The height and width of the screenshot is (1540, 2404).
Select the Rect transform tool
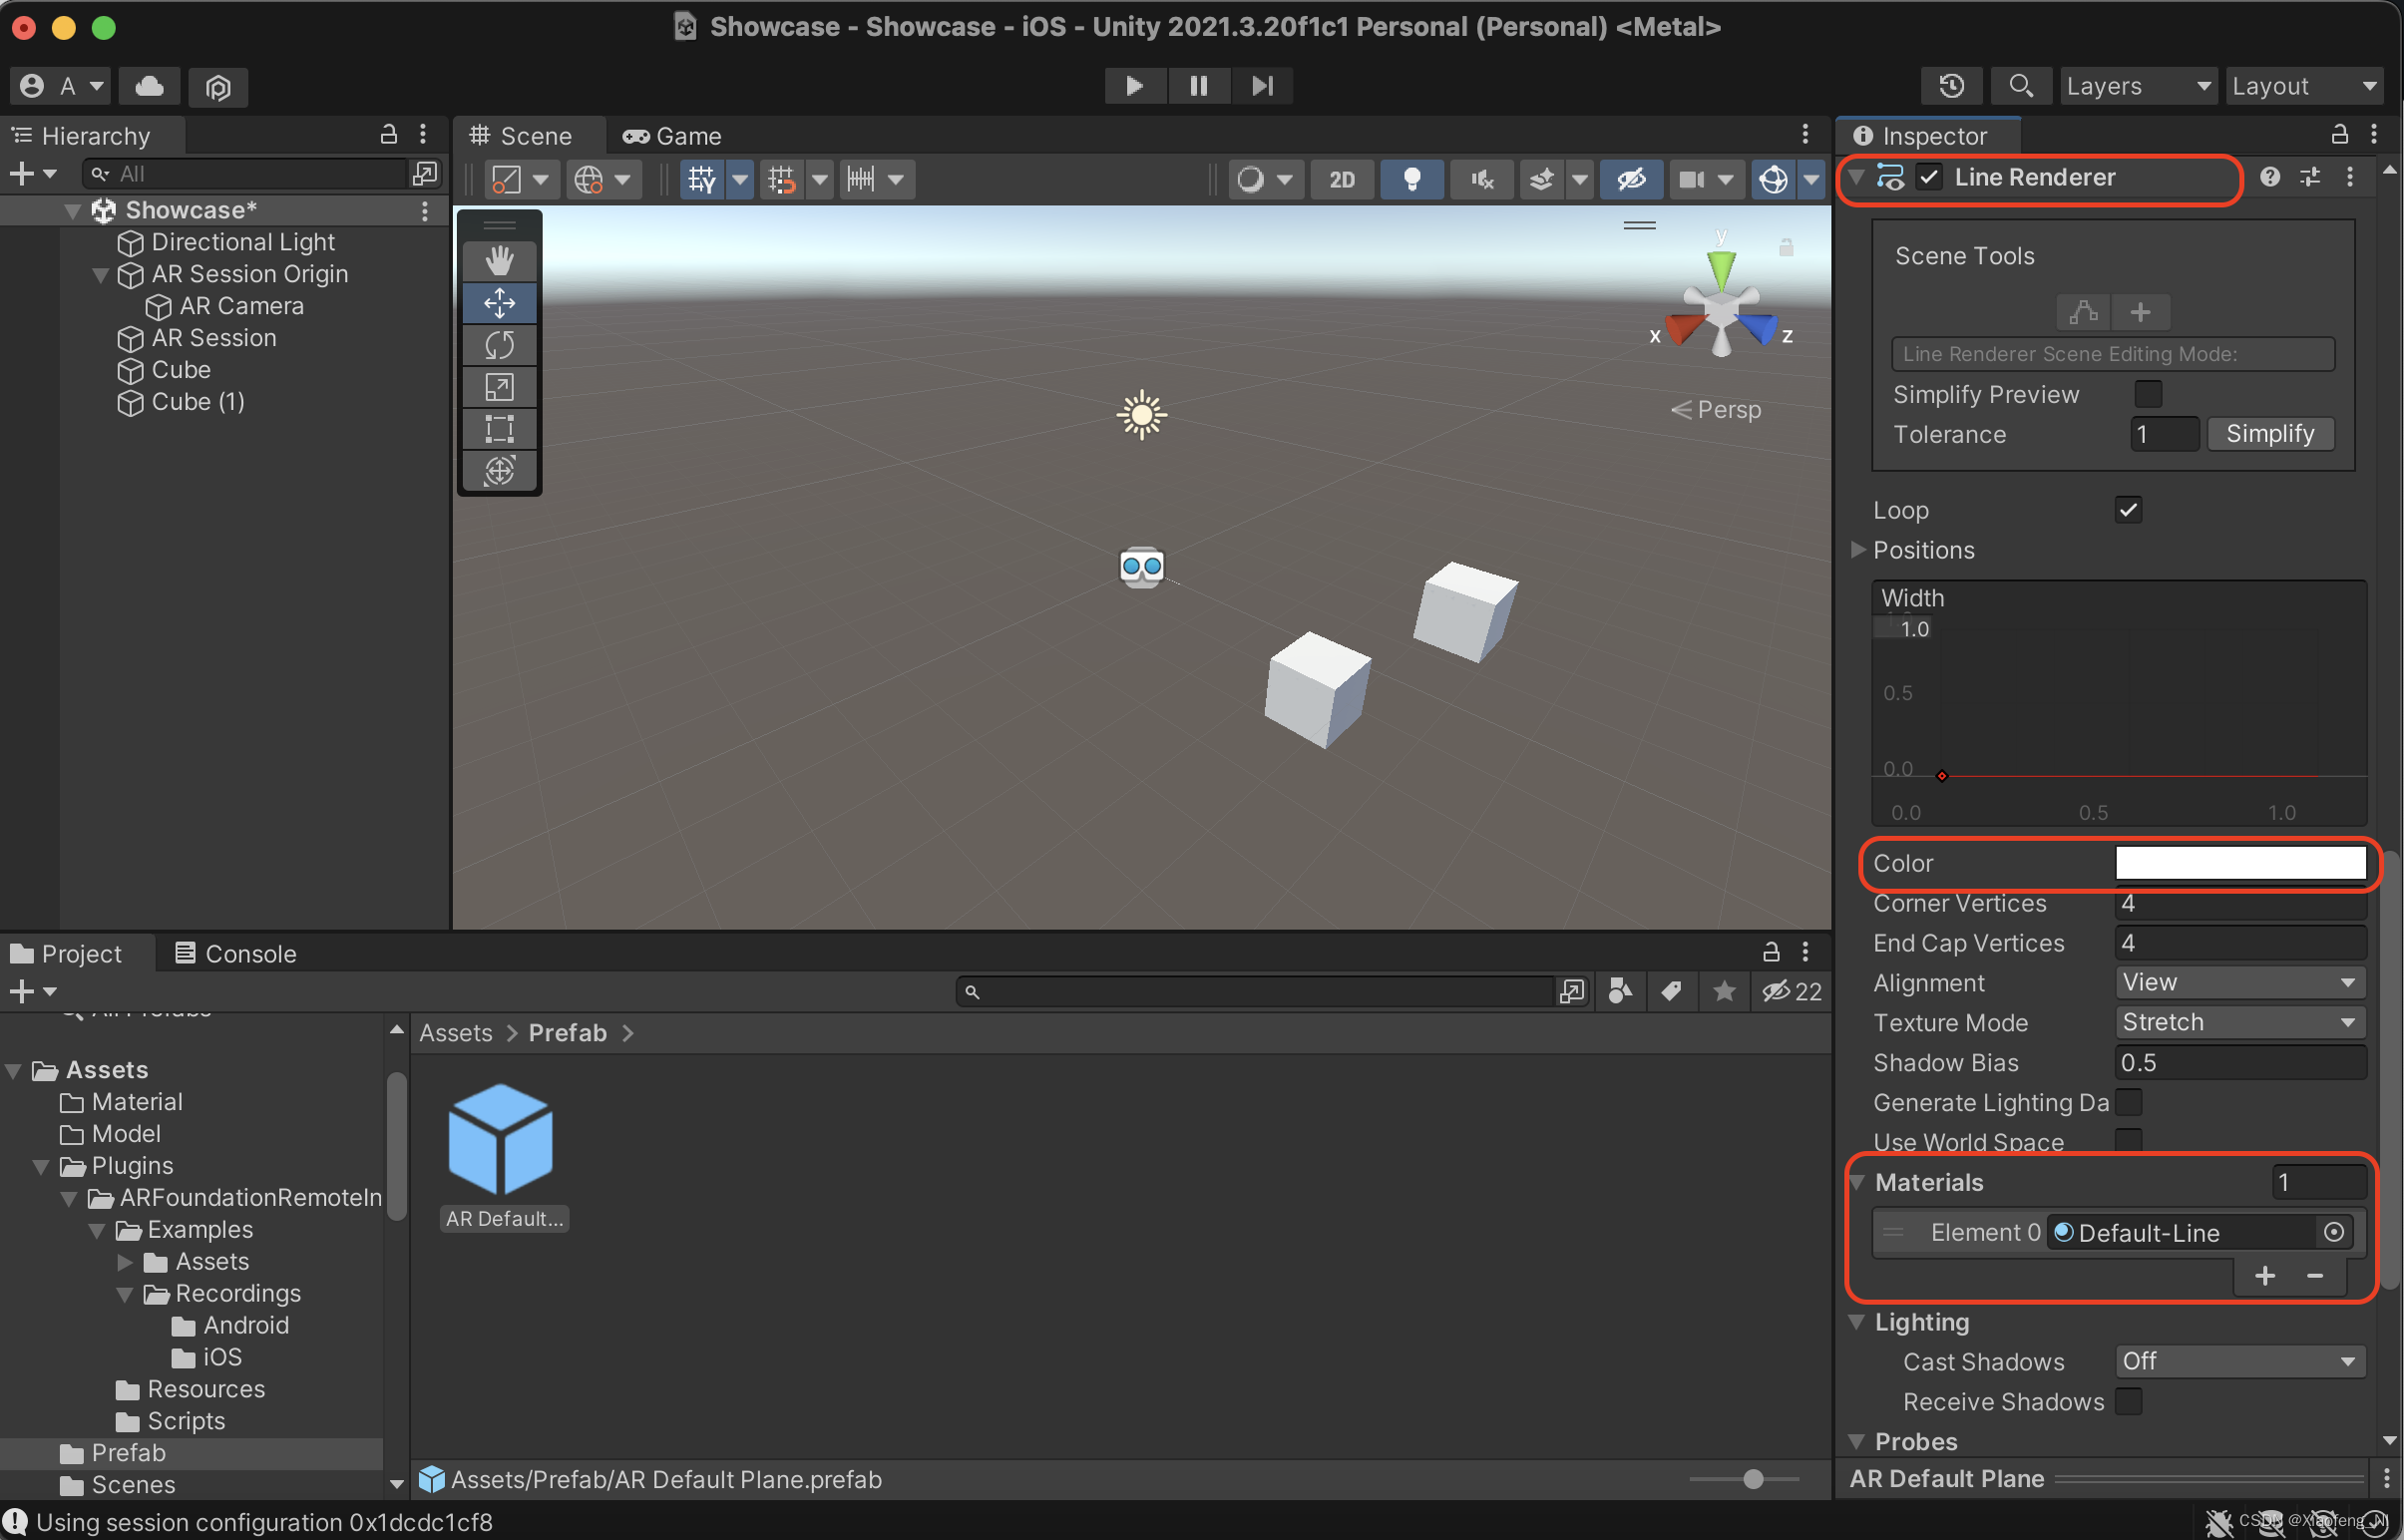coord(499,428)
